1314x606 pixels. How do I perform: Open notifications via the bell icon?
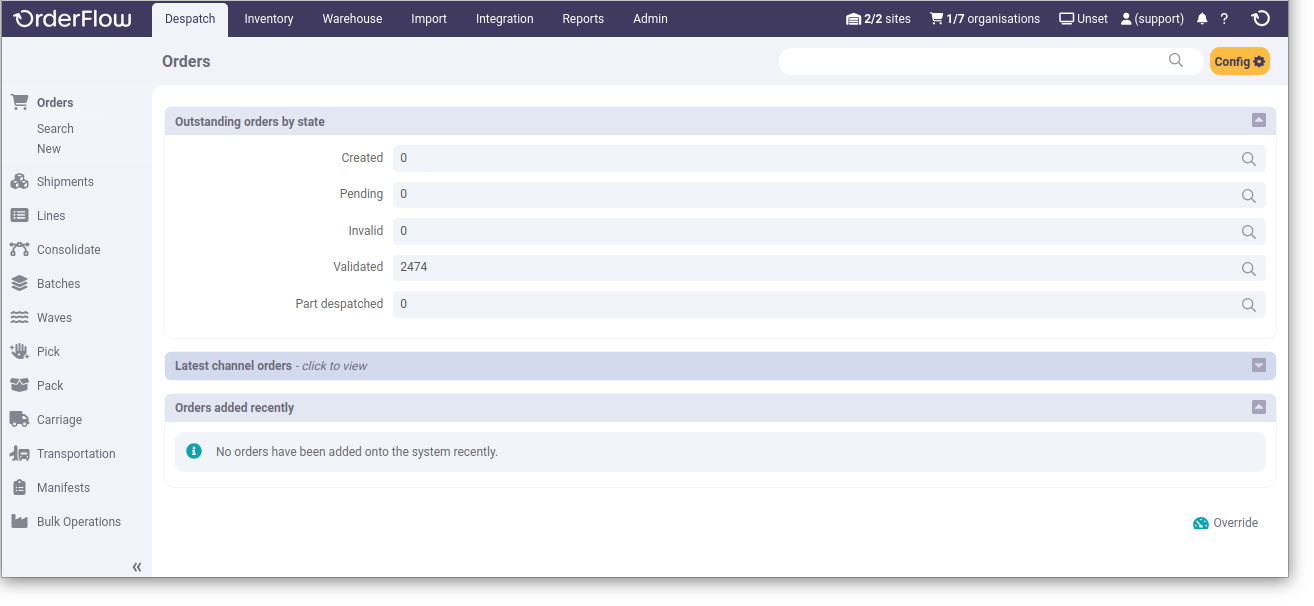(1201, 18)
